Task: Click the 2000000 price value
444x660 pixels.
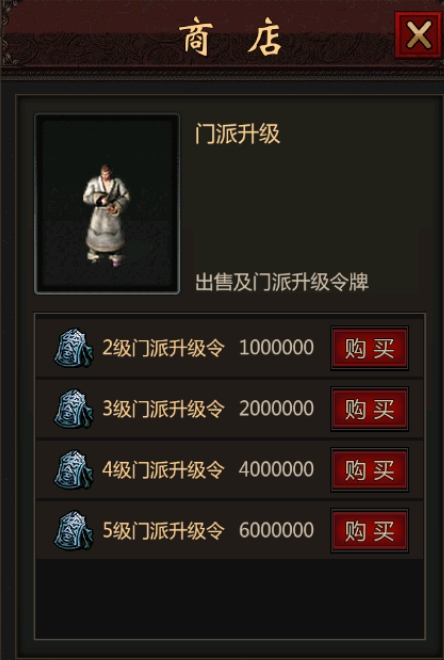Action: [x=277, y=408]
